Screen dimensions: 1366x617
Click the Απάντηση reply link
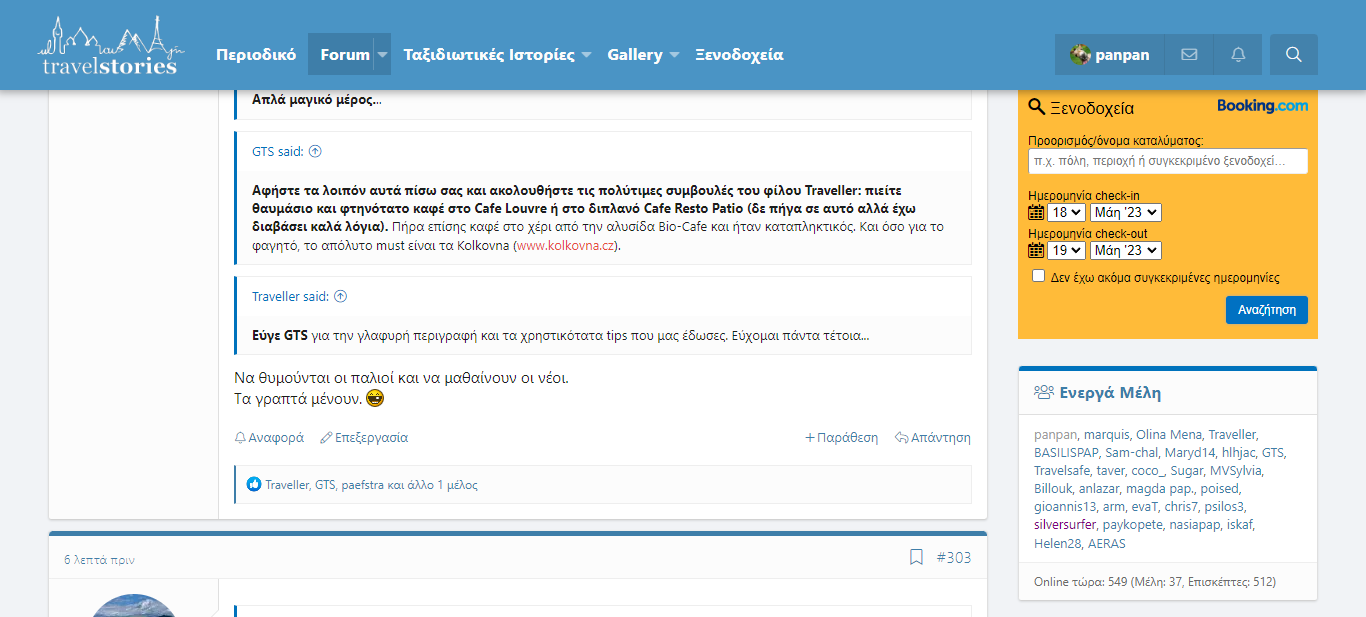tap(933, 438)
